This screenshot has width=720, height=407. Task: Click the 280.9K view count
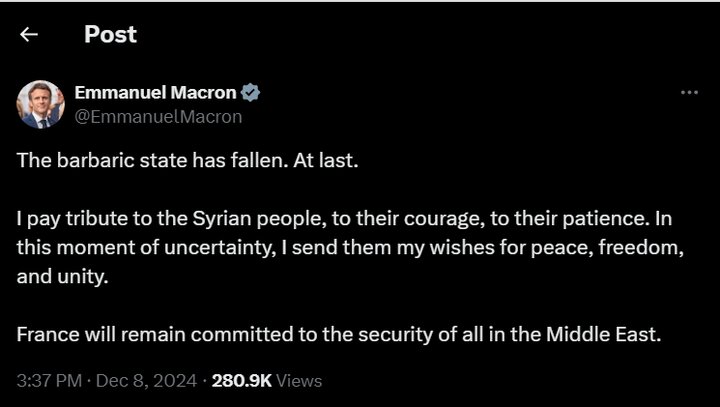click(x=240, y=381)
